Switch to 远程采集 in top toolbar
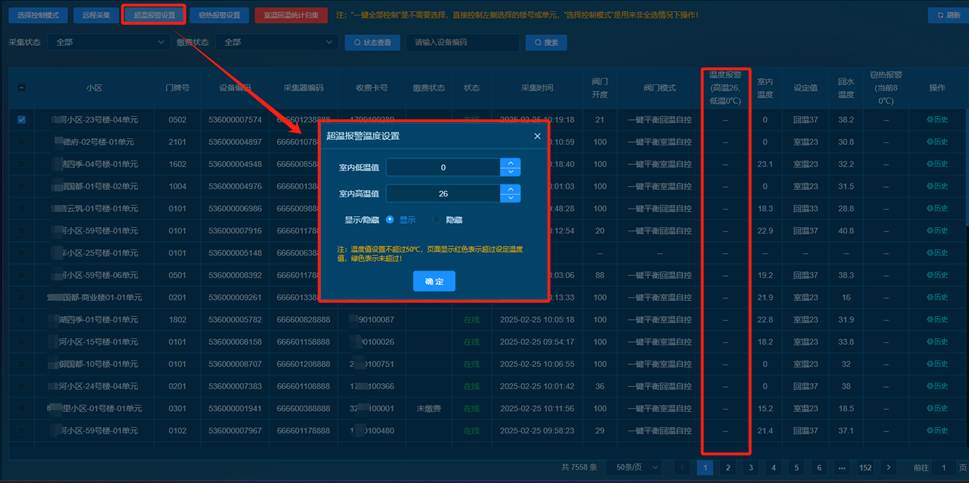 click(x=97, y=15)
